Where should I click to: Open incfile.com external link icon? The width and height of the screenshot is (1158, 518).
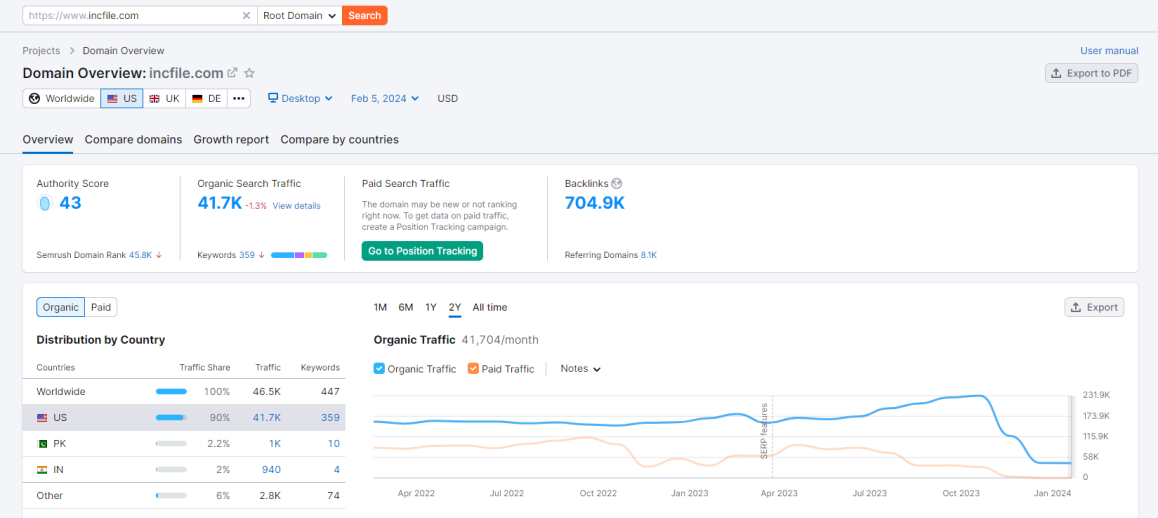pyautogui.click(x=233, y=73)
